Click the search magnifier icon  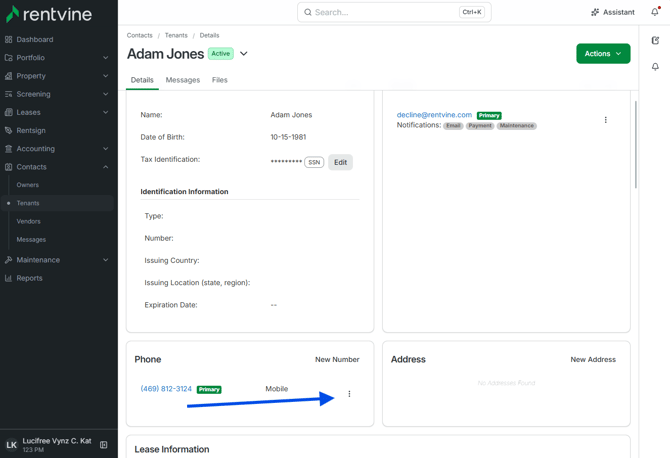click(x=308, y=12)
